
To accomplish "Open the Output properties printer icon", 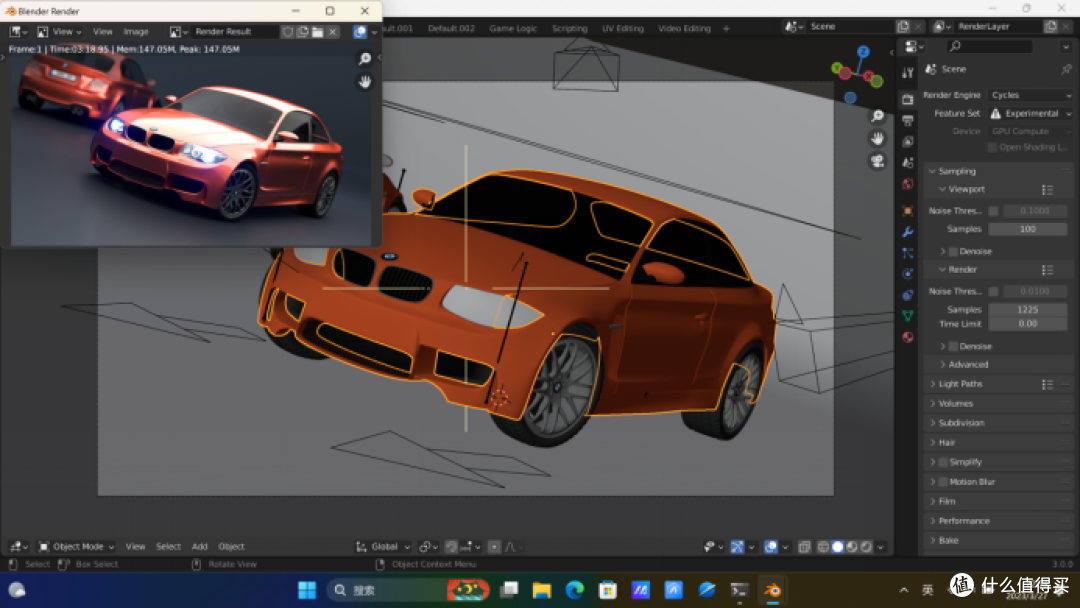I will point(908,120).
